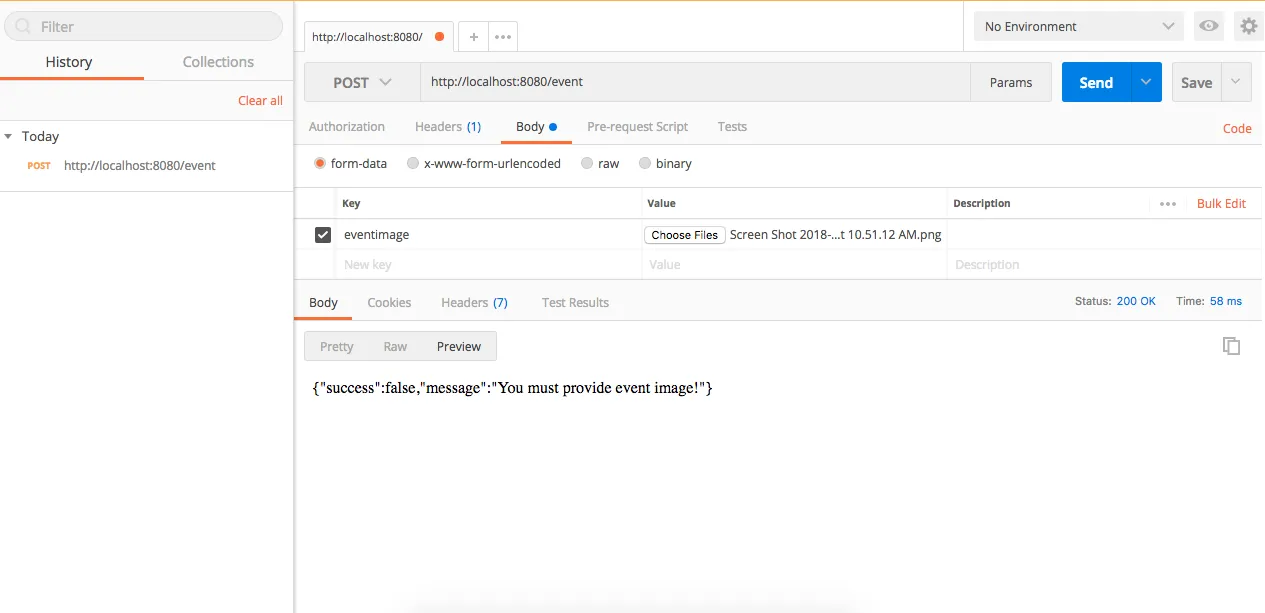Viewport: 1265px width, 613px height.
Task: Open column options dots beside Bulk Edit
Action: pyautogui.click(x=1168, y=203)
